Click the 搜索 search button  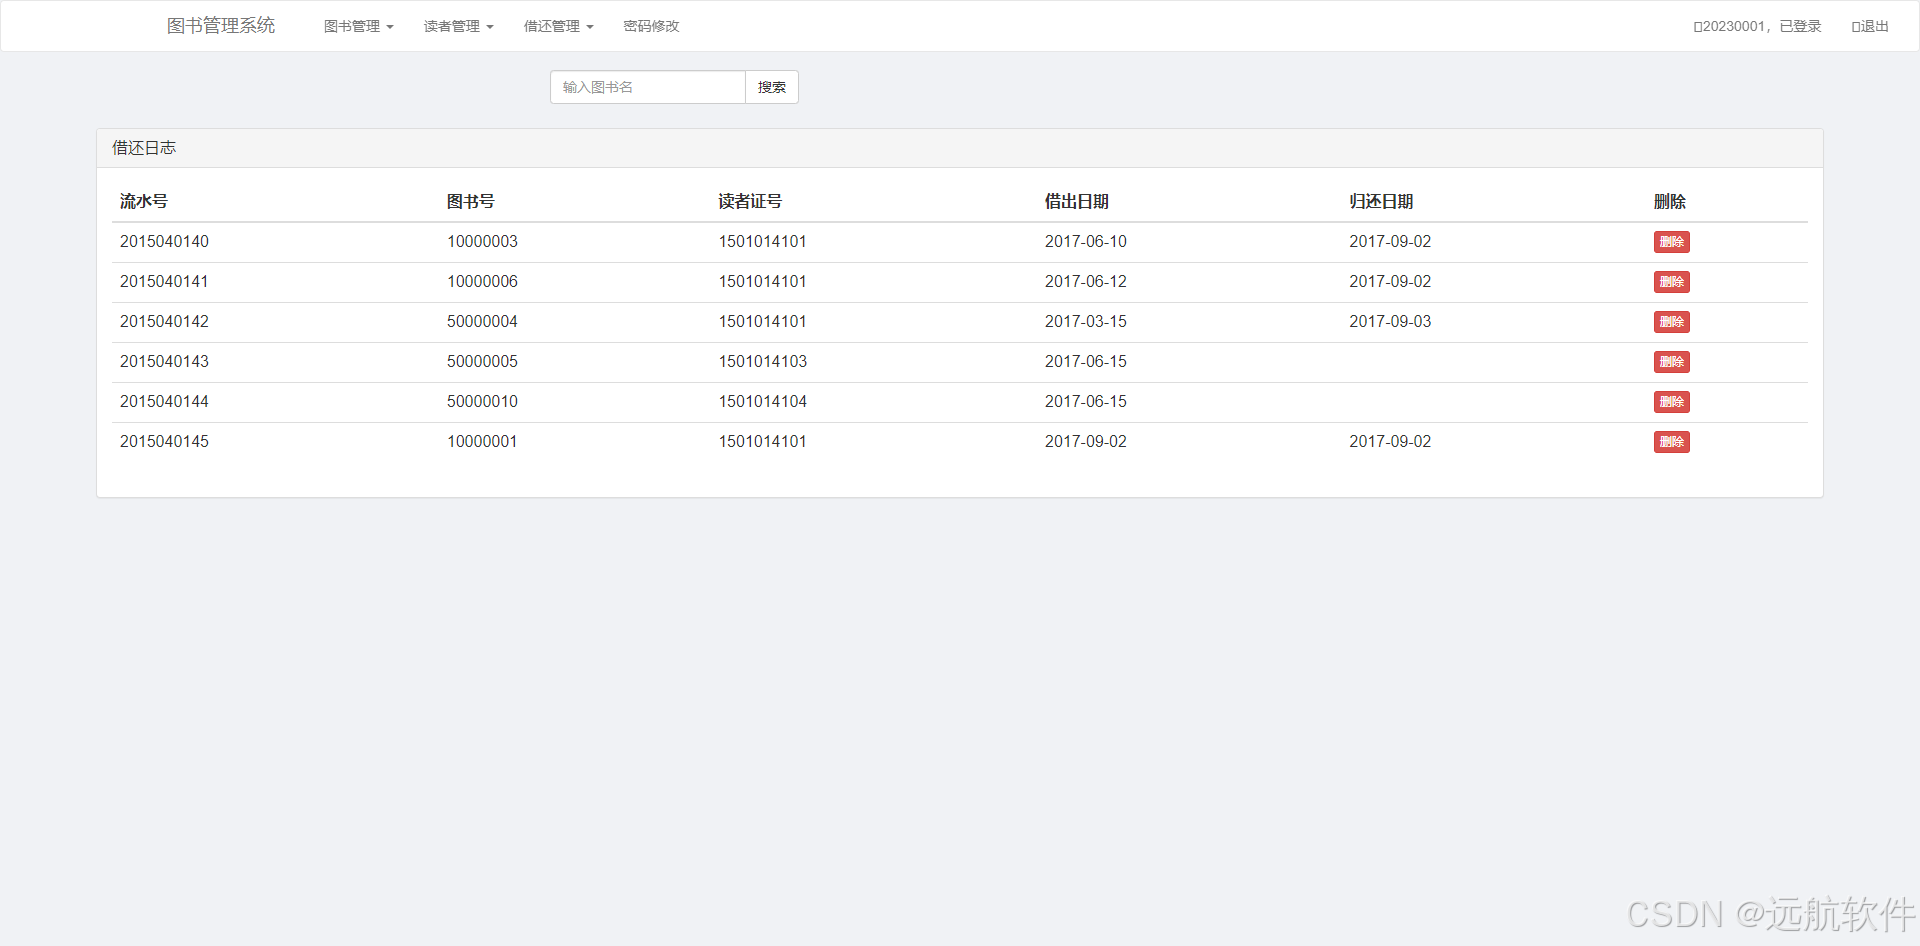[x=771, y=87]
